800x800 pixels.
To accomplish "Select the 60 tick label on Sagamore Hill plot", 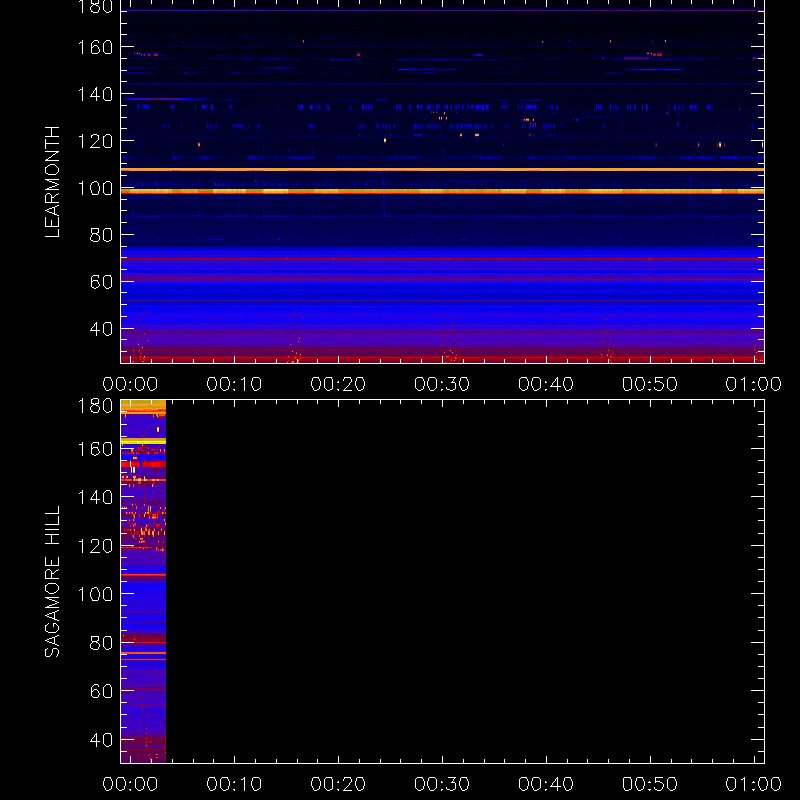I will click(101, 691).
